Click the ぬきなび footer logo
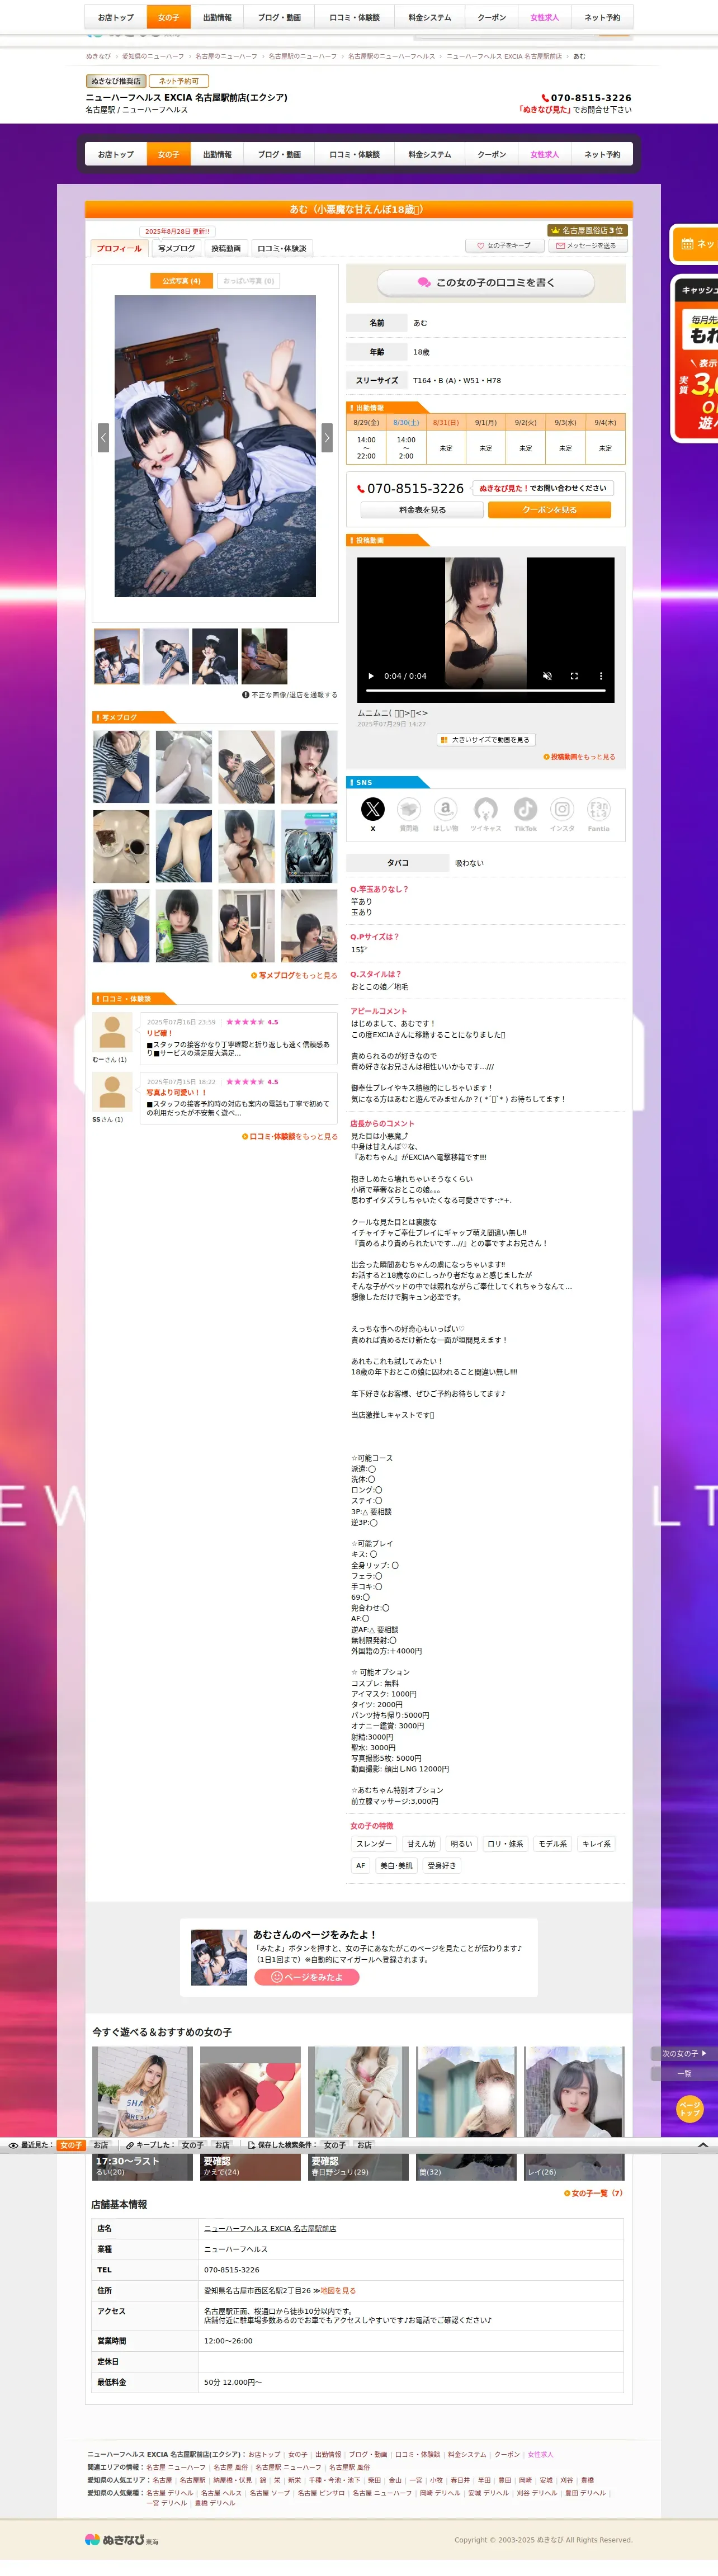The height and width of the screenshot is (2576, 718). tap(121, 2539)
